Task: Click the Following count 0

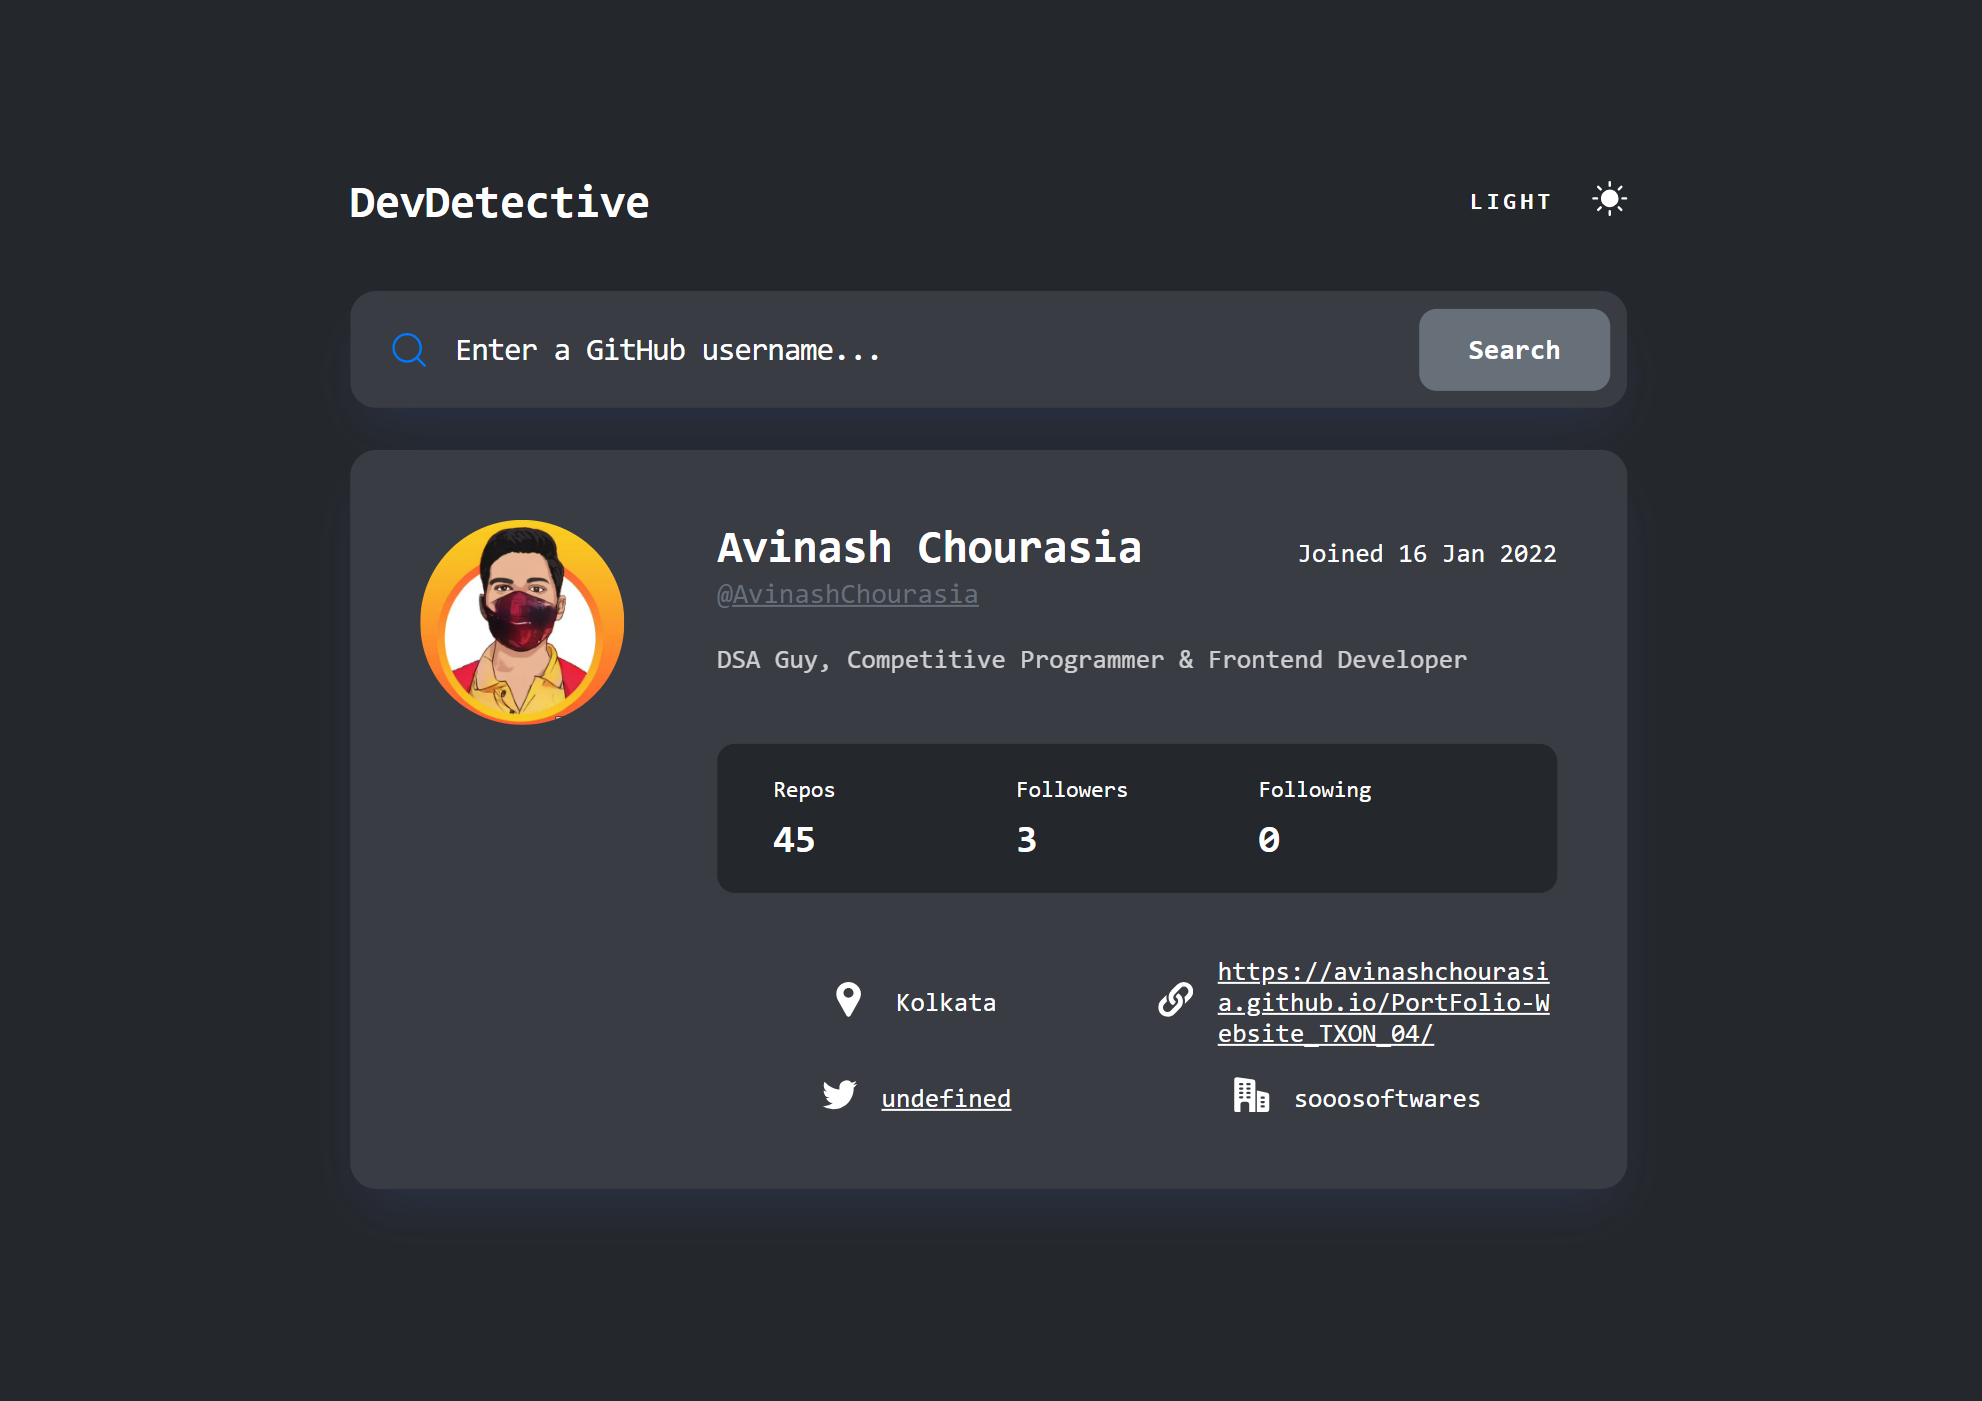Action: tap(1269, 840)
